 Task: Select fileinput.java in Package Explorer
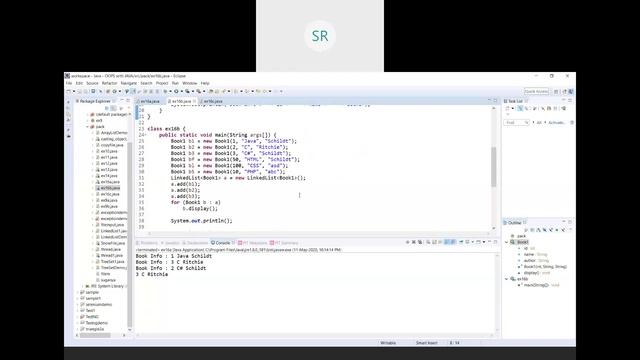pyautogui.click(x=110, y=225)
